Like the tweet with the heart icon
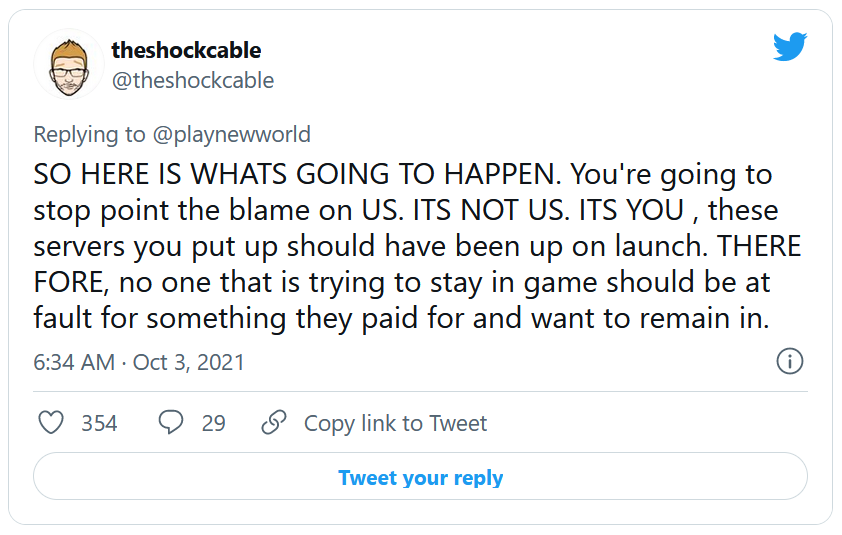Screen dimensions: 842x535 tap(50, 423)
